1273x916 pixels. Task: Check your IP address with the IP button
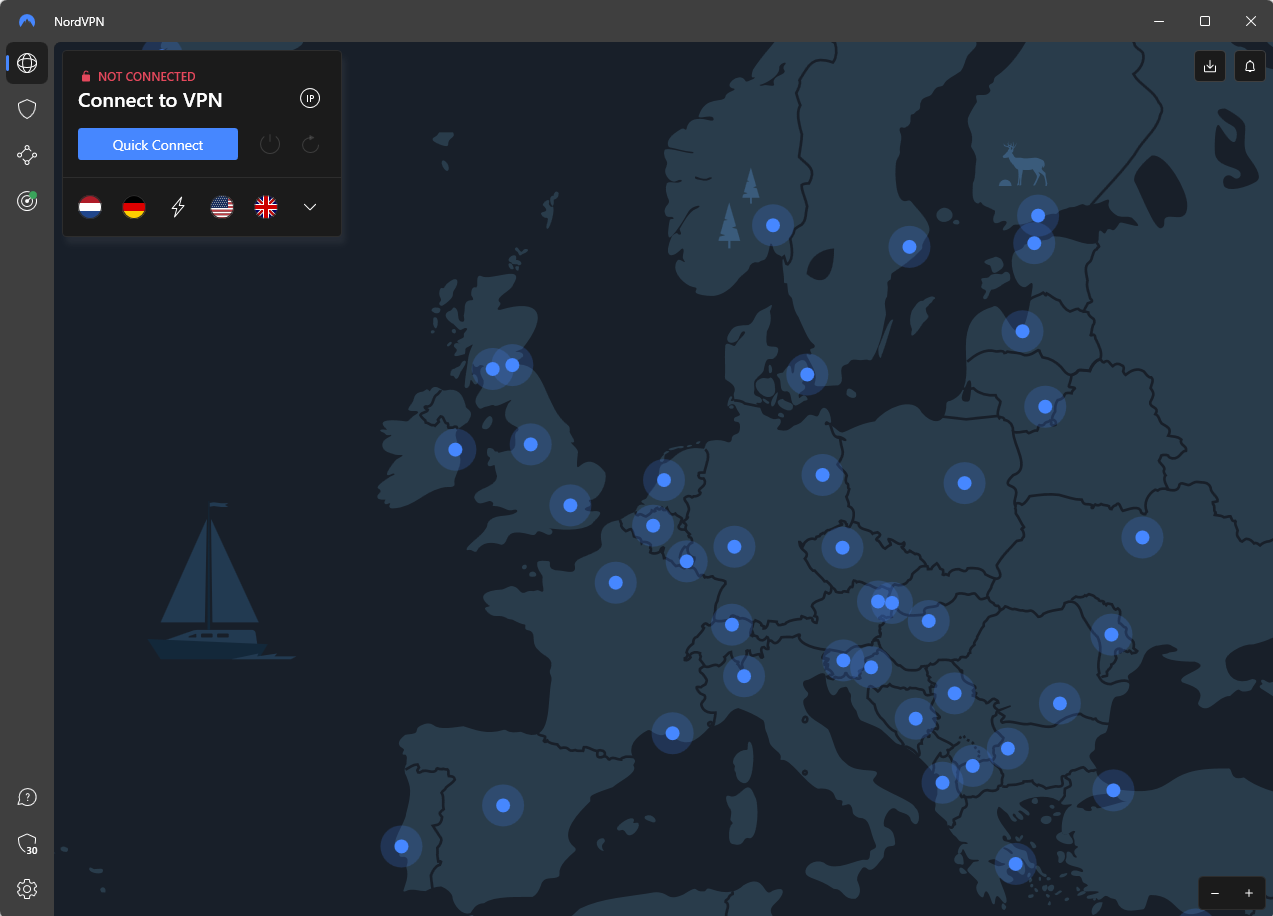pyautogui.click(x=310, y=98)
